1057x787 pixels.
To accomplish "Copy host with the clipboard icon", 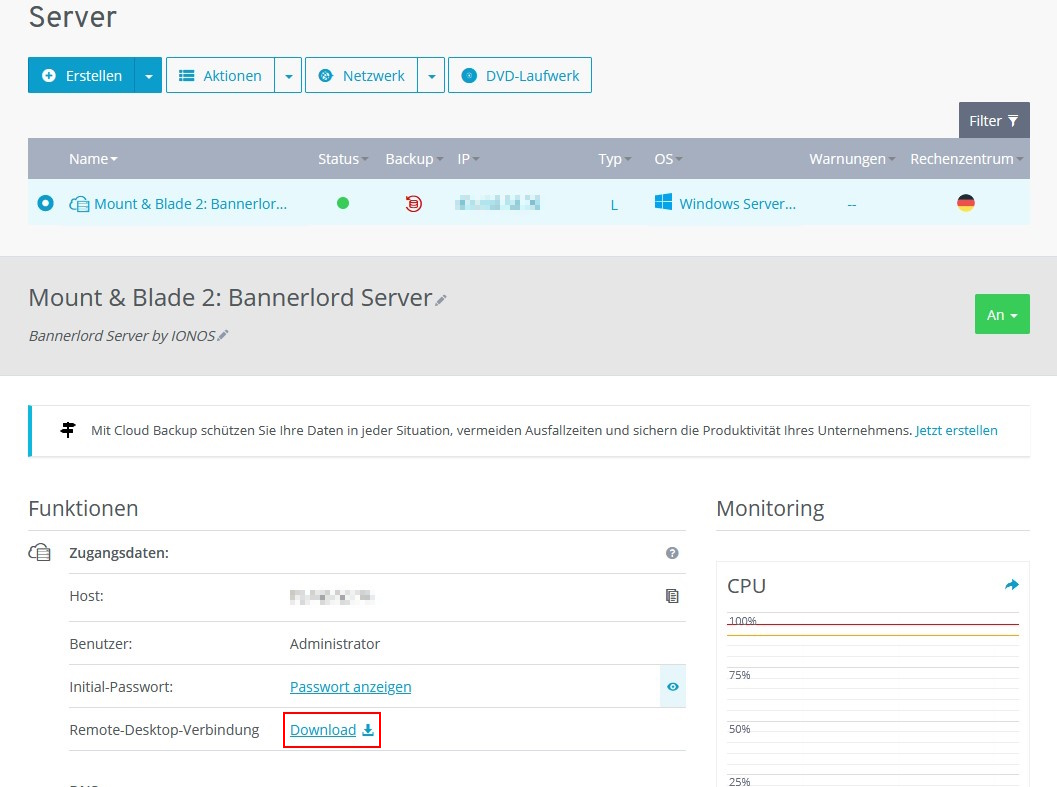I will (672, 596).
